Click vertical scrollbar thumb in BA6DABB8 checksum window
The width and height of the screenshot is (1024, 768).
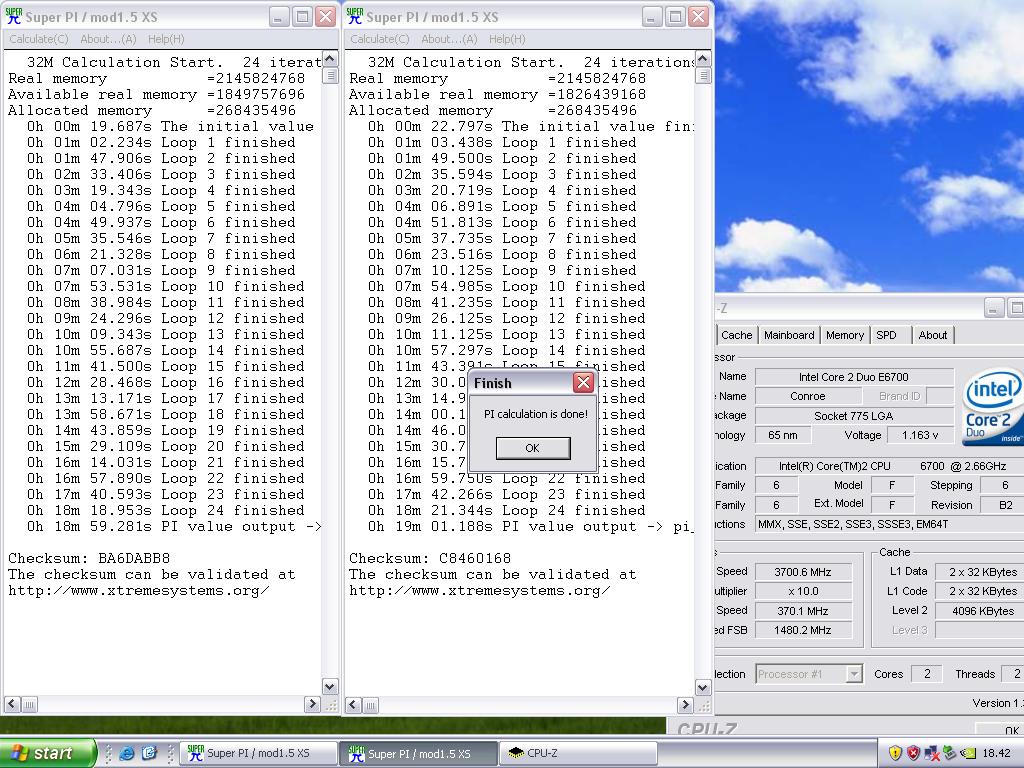point(330,75)
